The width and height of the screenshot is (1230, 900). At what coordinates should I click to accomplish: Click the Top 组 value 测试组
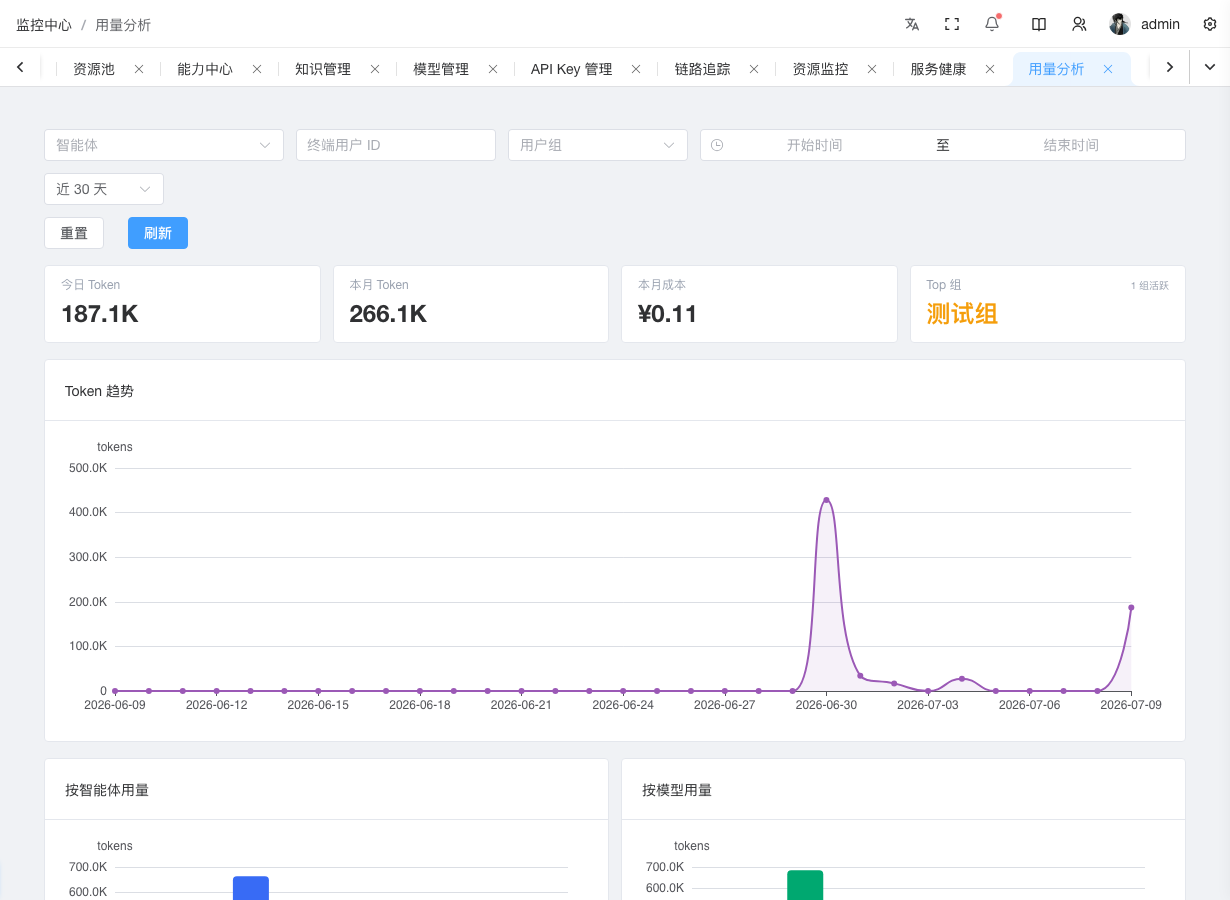point(962,314)
